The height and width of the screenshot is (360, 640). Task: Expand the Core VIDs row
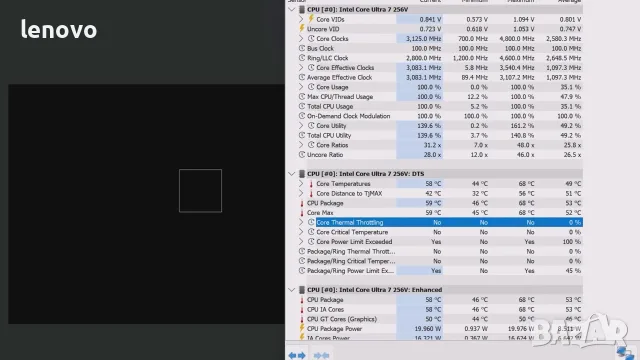pos(301,19)
